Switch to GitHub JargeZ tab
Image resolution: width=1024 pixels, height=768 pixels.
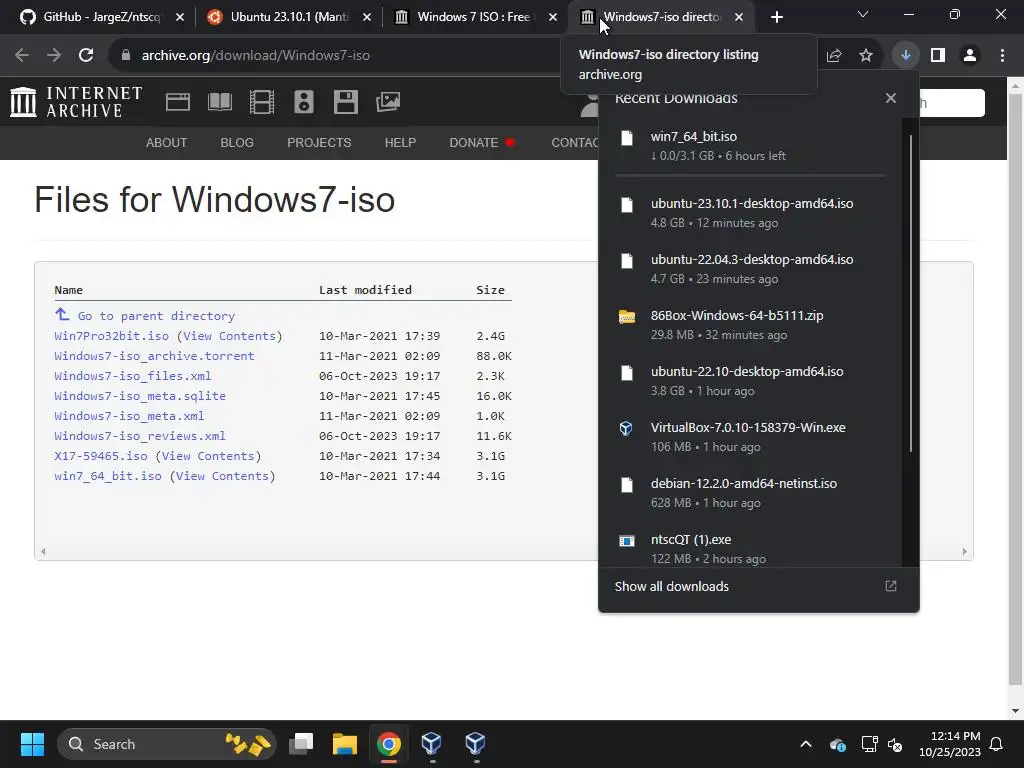coord(101,17)
